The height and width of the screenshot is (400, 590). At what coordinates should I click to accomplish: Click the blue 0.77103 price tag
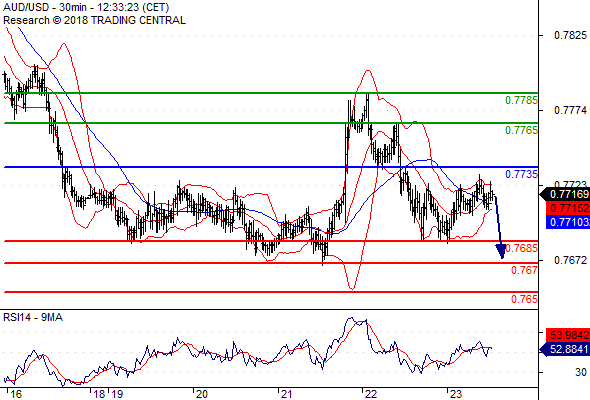568,222
